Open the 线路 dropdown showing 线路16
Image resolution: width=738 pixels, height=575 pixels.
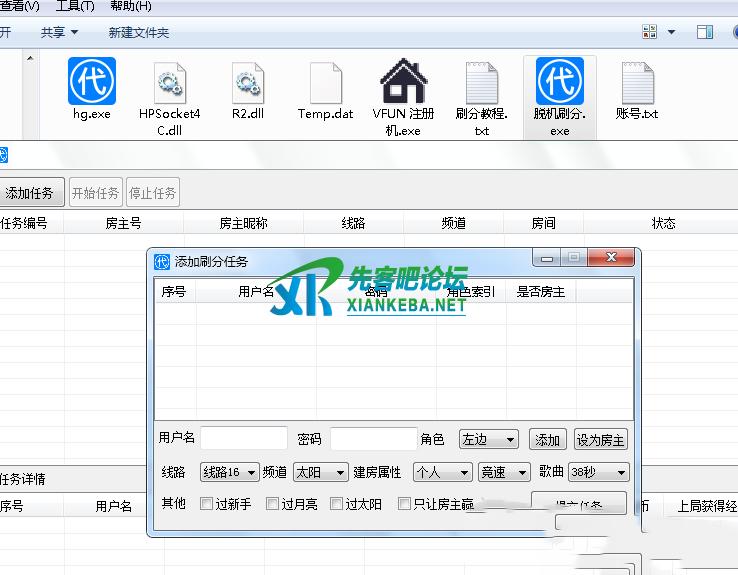(229, 472)
